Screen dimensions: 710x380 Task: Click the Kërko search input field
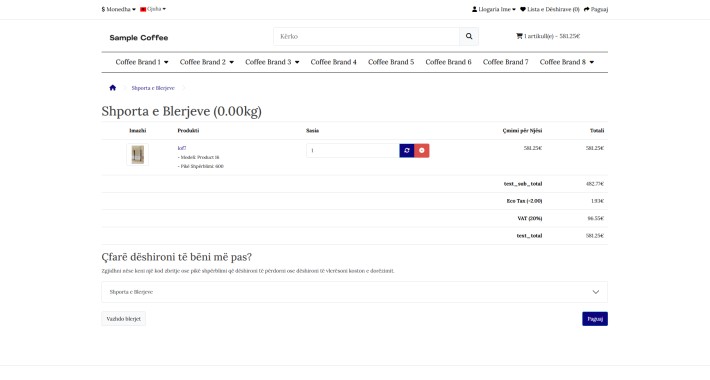tap(366, 36)
